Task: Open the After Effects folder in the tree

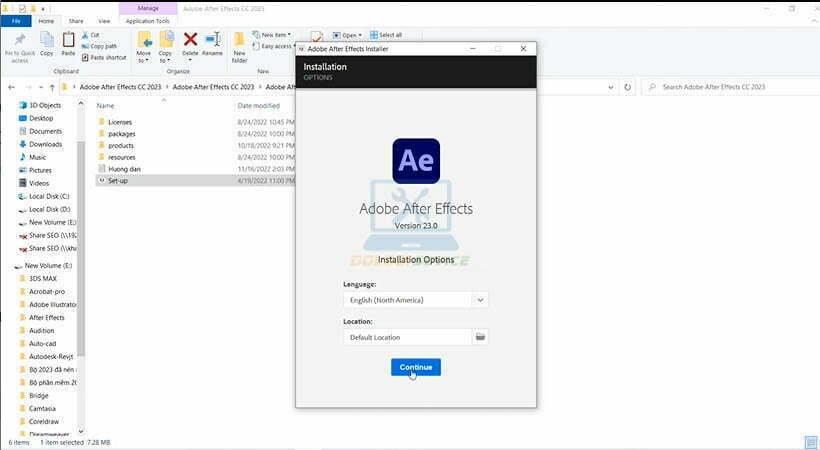Action: pyautogui.click(x=47, y=318)
